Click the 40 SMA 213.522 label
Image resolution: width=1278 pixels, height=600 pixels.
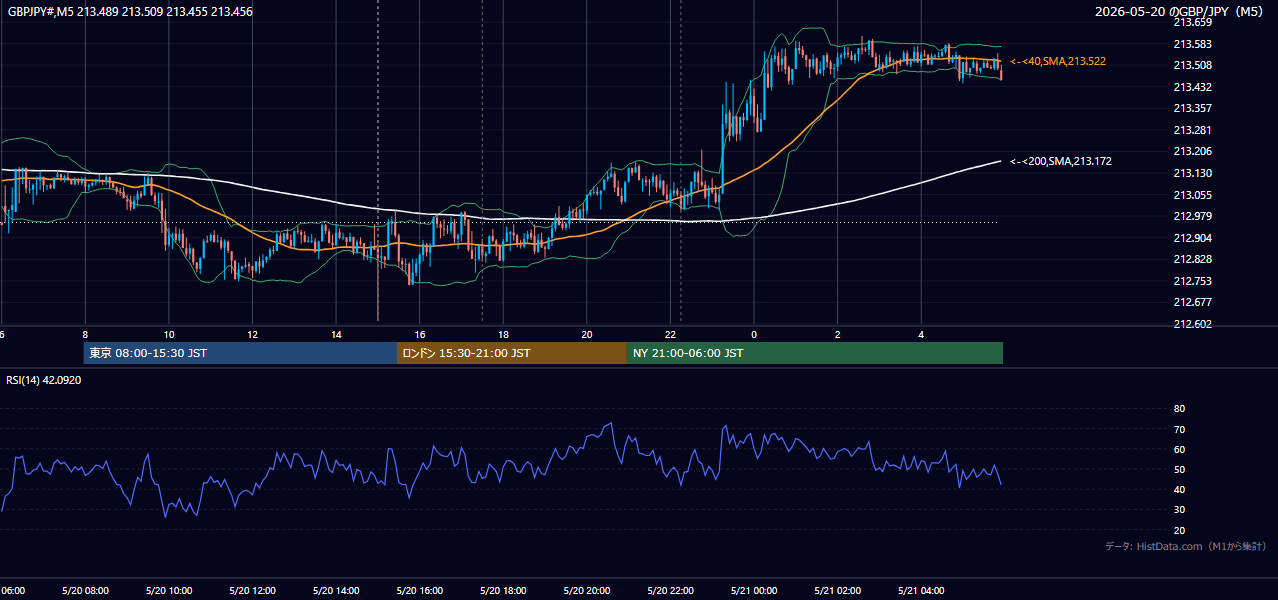(1058, 62)
